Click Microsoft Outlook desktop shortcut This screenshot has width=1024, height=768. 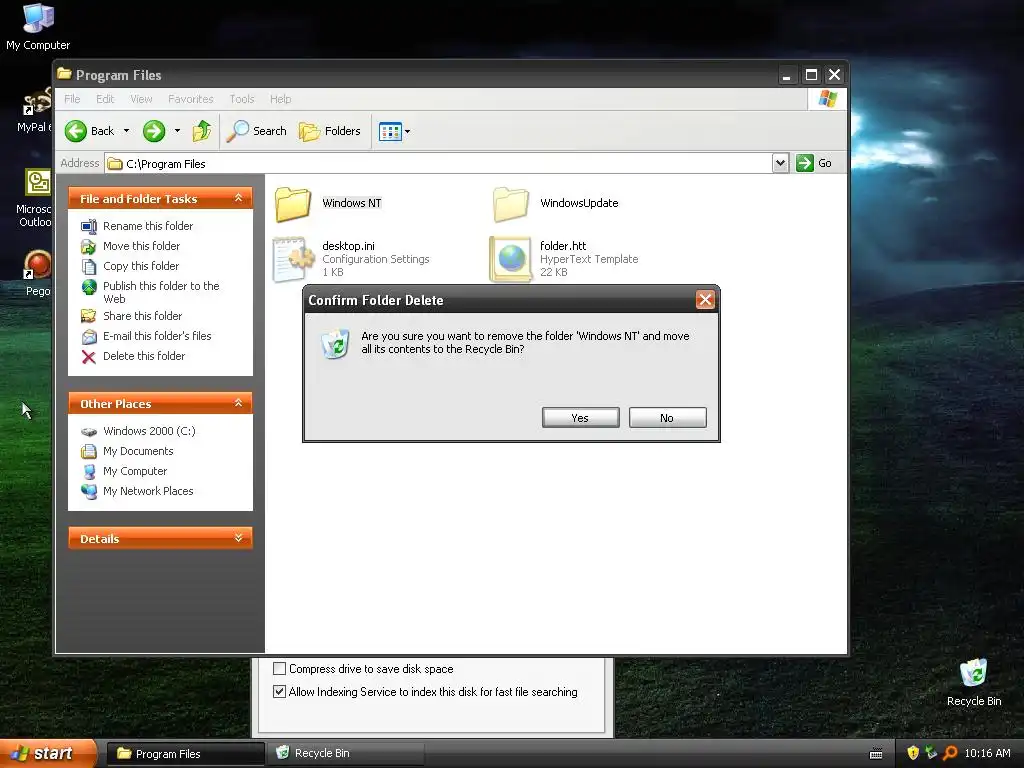tap(35, 198)
